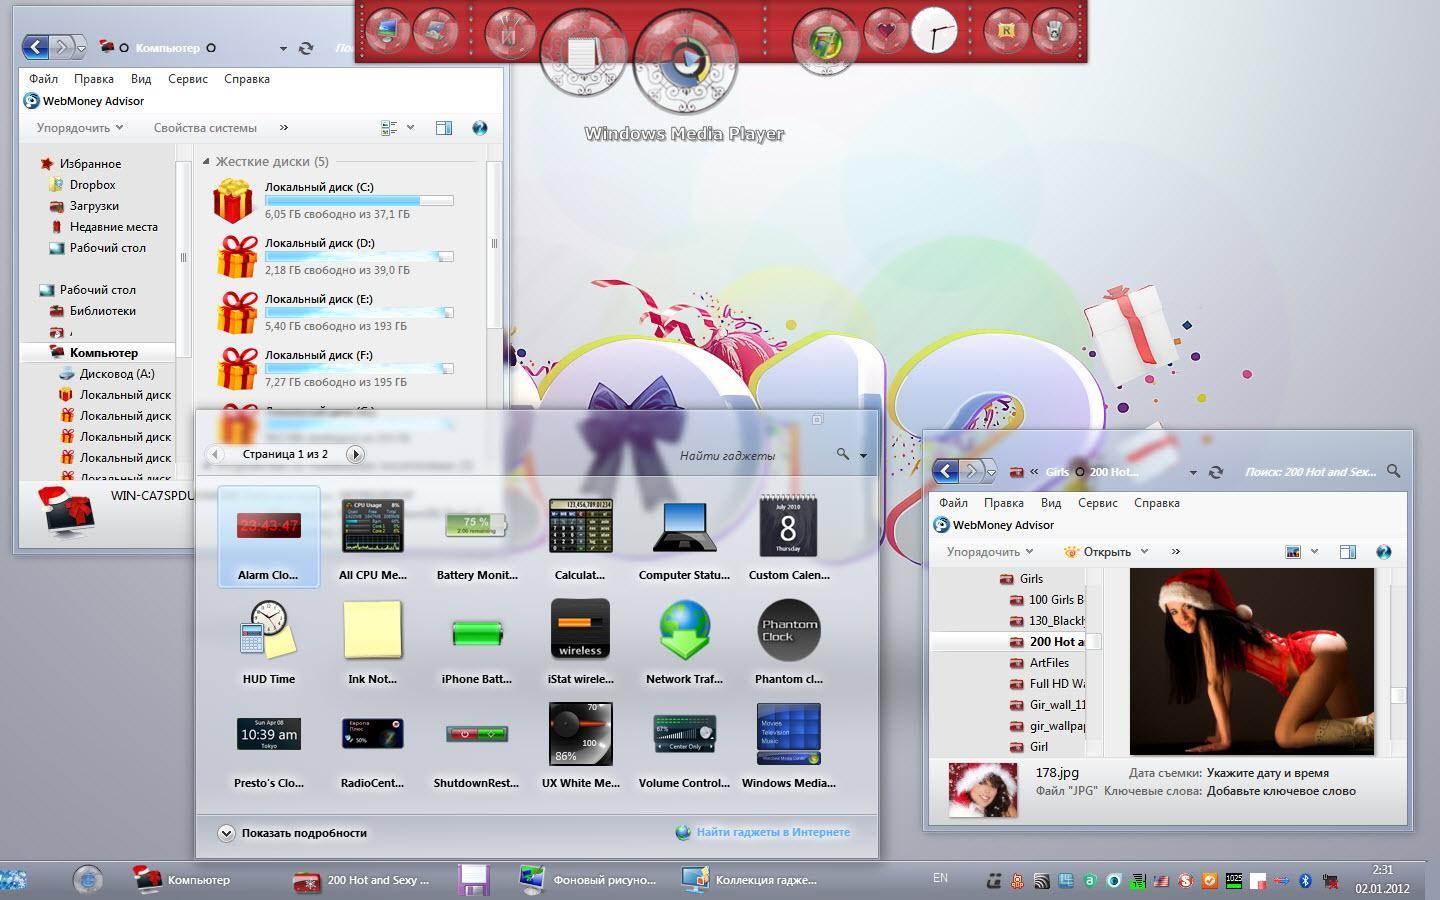This screenshot has height=900, width=1440.
Task: Select Загрузки in the navigation pane
Action: 94,206
